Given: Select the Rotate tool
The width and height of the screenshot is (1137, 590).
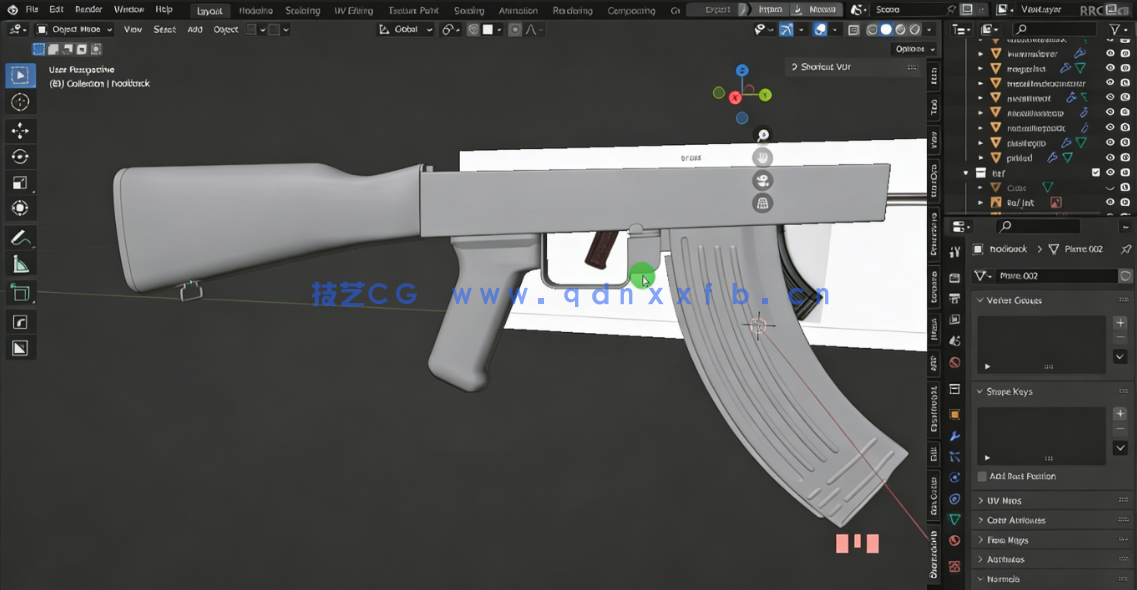Looking at the screenshot, I should [x=21, y=156].
